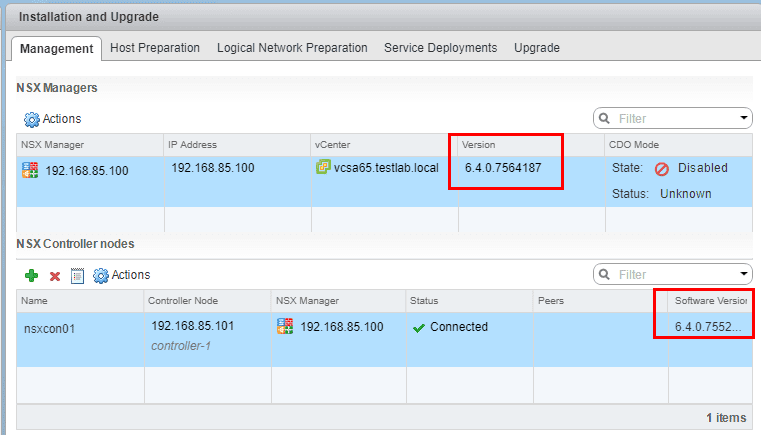Sort by Status column header

point(469,301)
